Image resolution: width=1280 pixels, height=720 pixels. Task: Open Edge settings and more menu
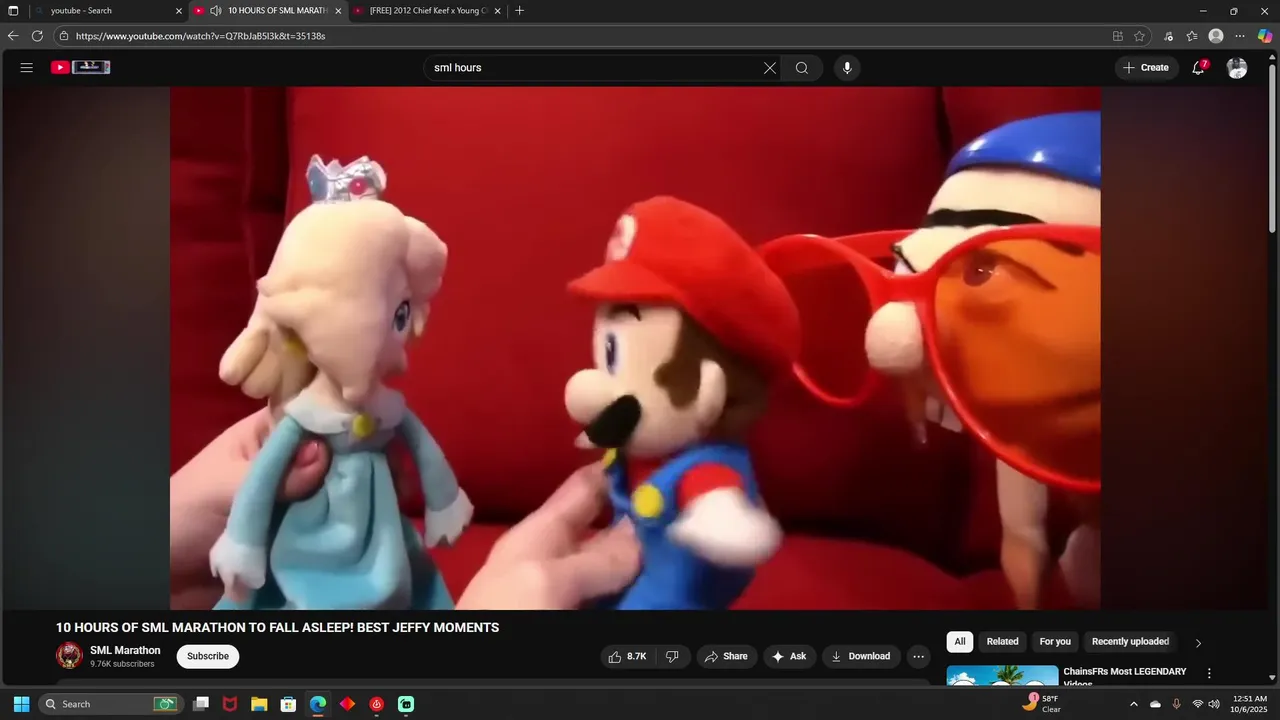pyautogui.click(x=1240, y=36)
